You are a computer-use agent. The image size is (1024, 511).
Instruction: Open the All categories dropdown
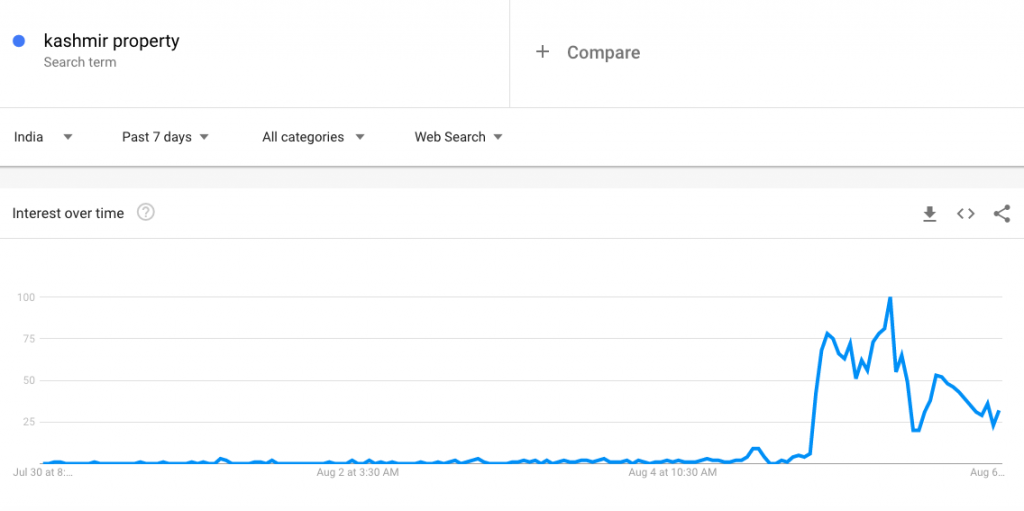click(x=313, y=137)
